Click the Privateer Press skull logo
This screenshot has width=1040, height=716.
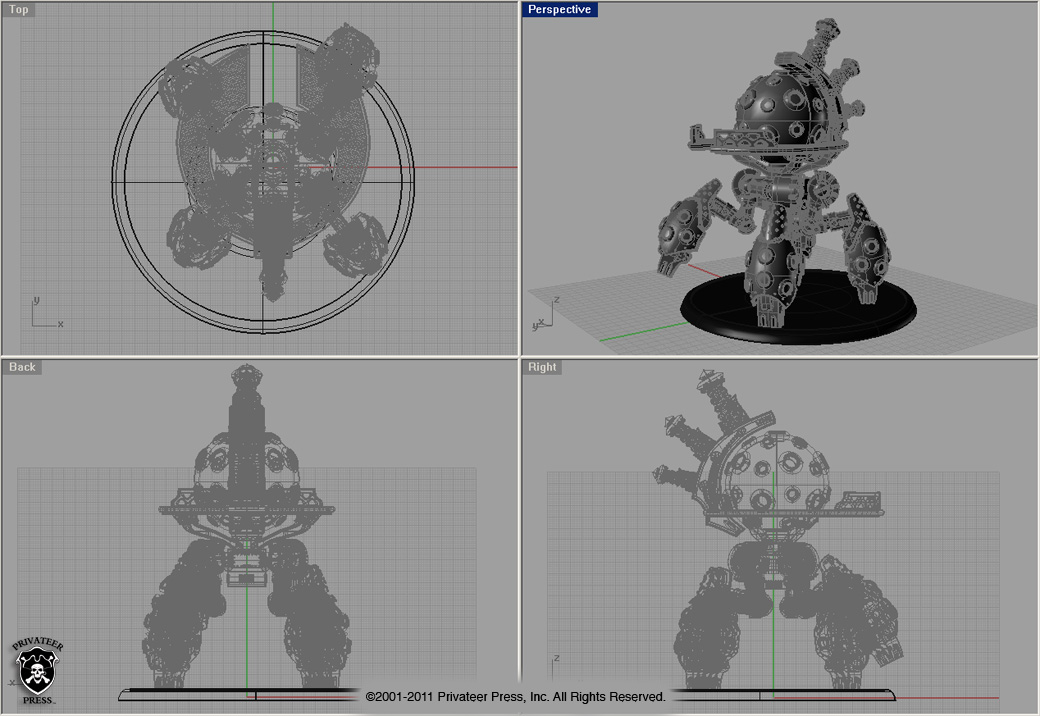[x=37, y=672]
